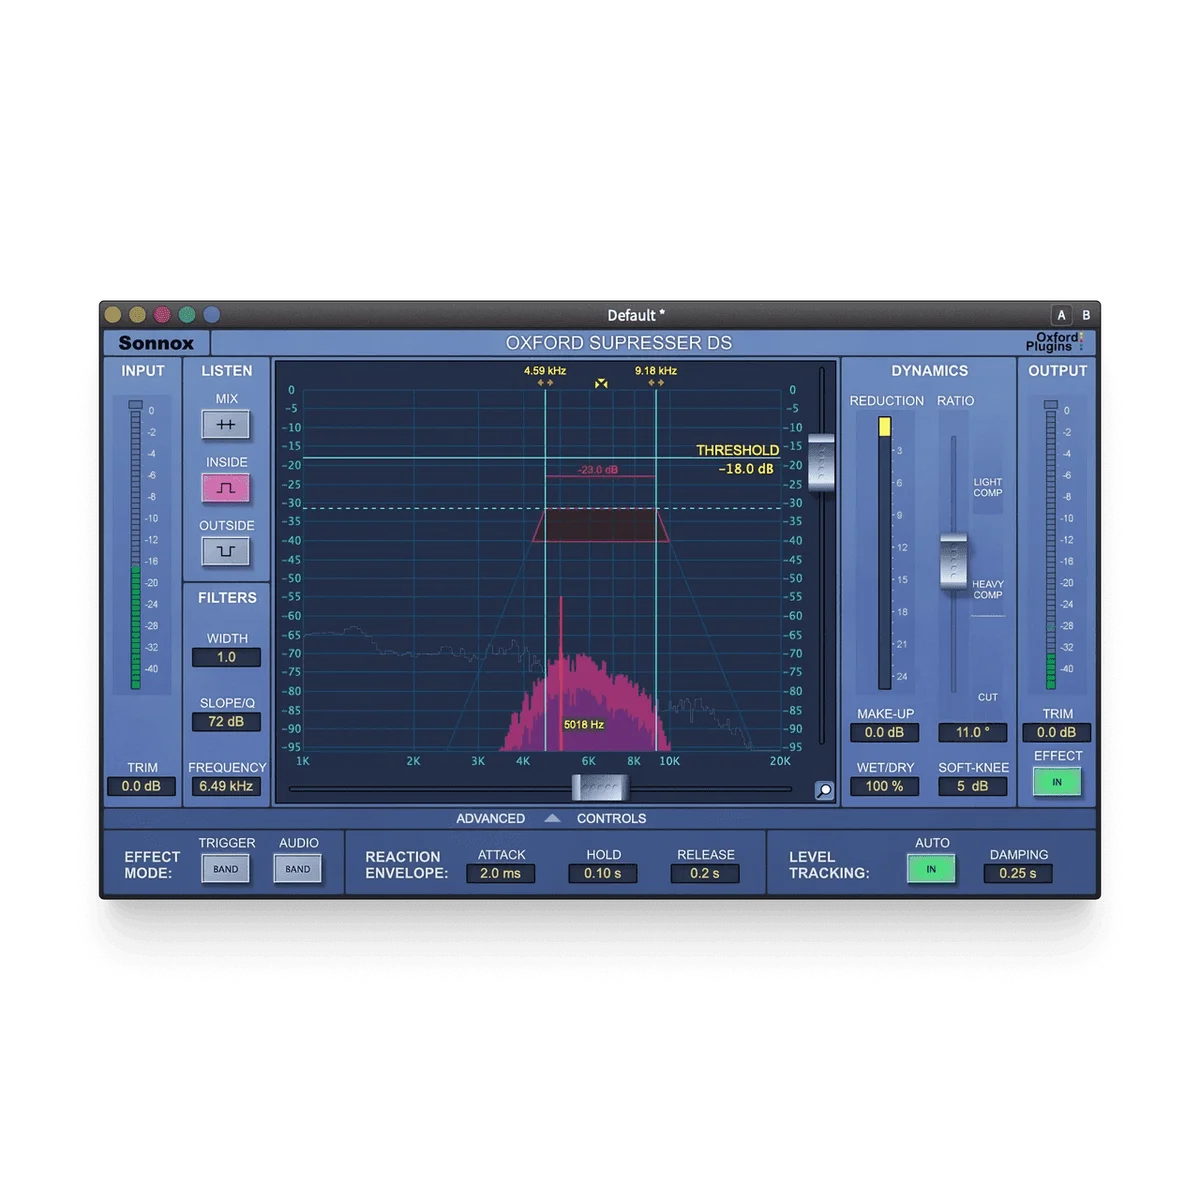Click the red reduction band trapezoid
The width and height of the screenshot is (1200, 1200).
click(601, 525)
